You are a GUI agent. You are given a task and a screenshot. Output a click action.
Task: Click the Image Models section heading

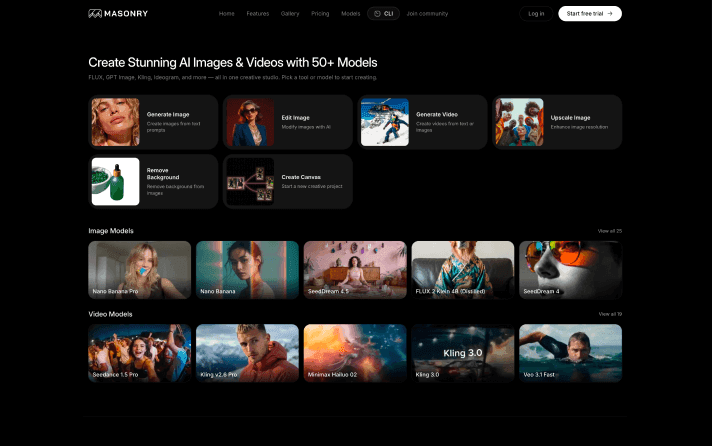[x=111, y=231]
